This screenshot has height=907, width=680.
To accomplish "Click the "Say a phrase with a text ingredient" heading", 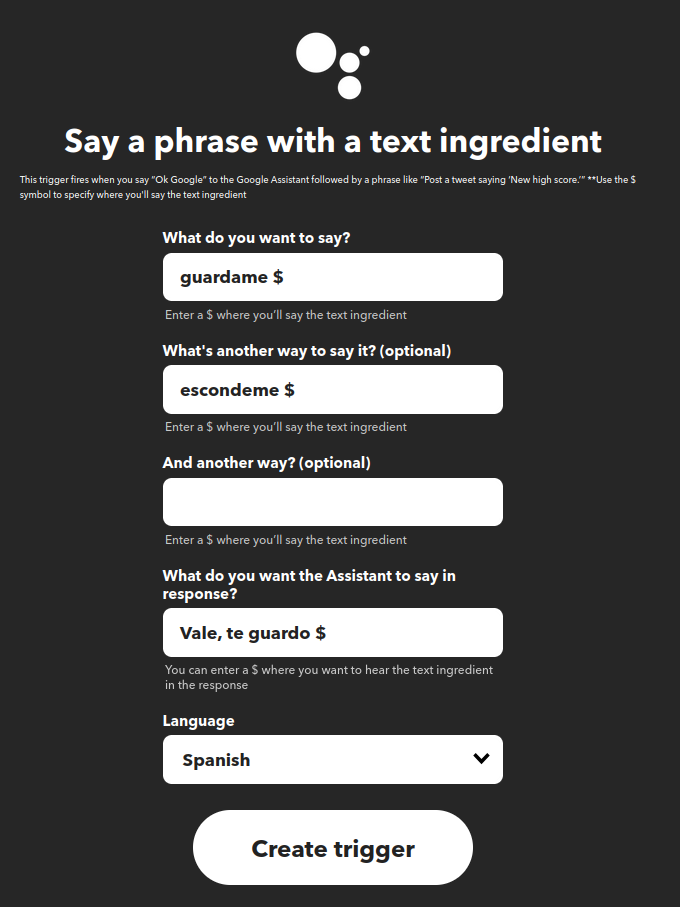I will (x=333, y=141).
